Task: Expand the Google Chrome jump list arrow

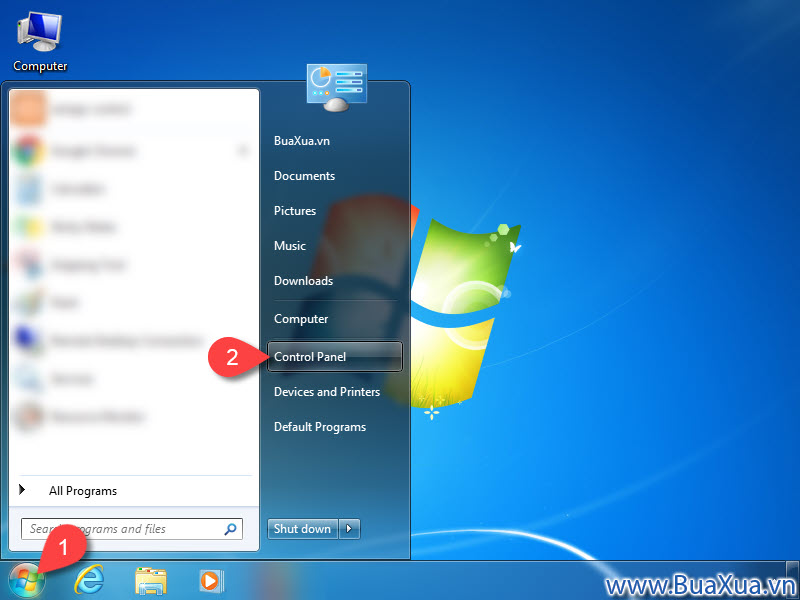Action: pos(243,151)
